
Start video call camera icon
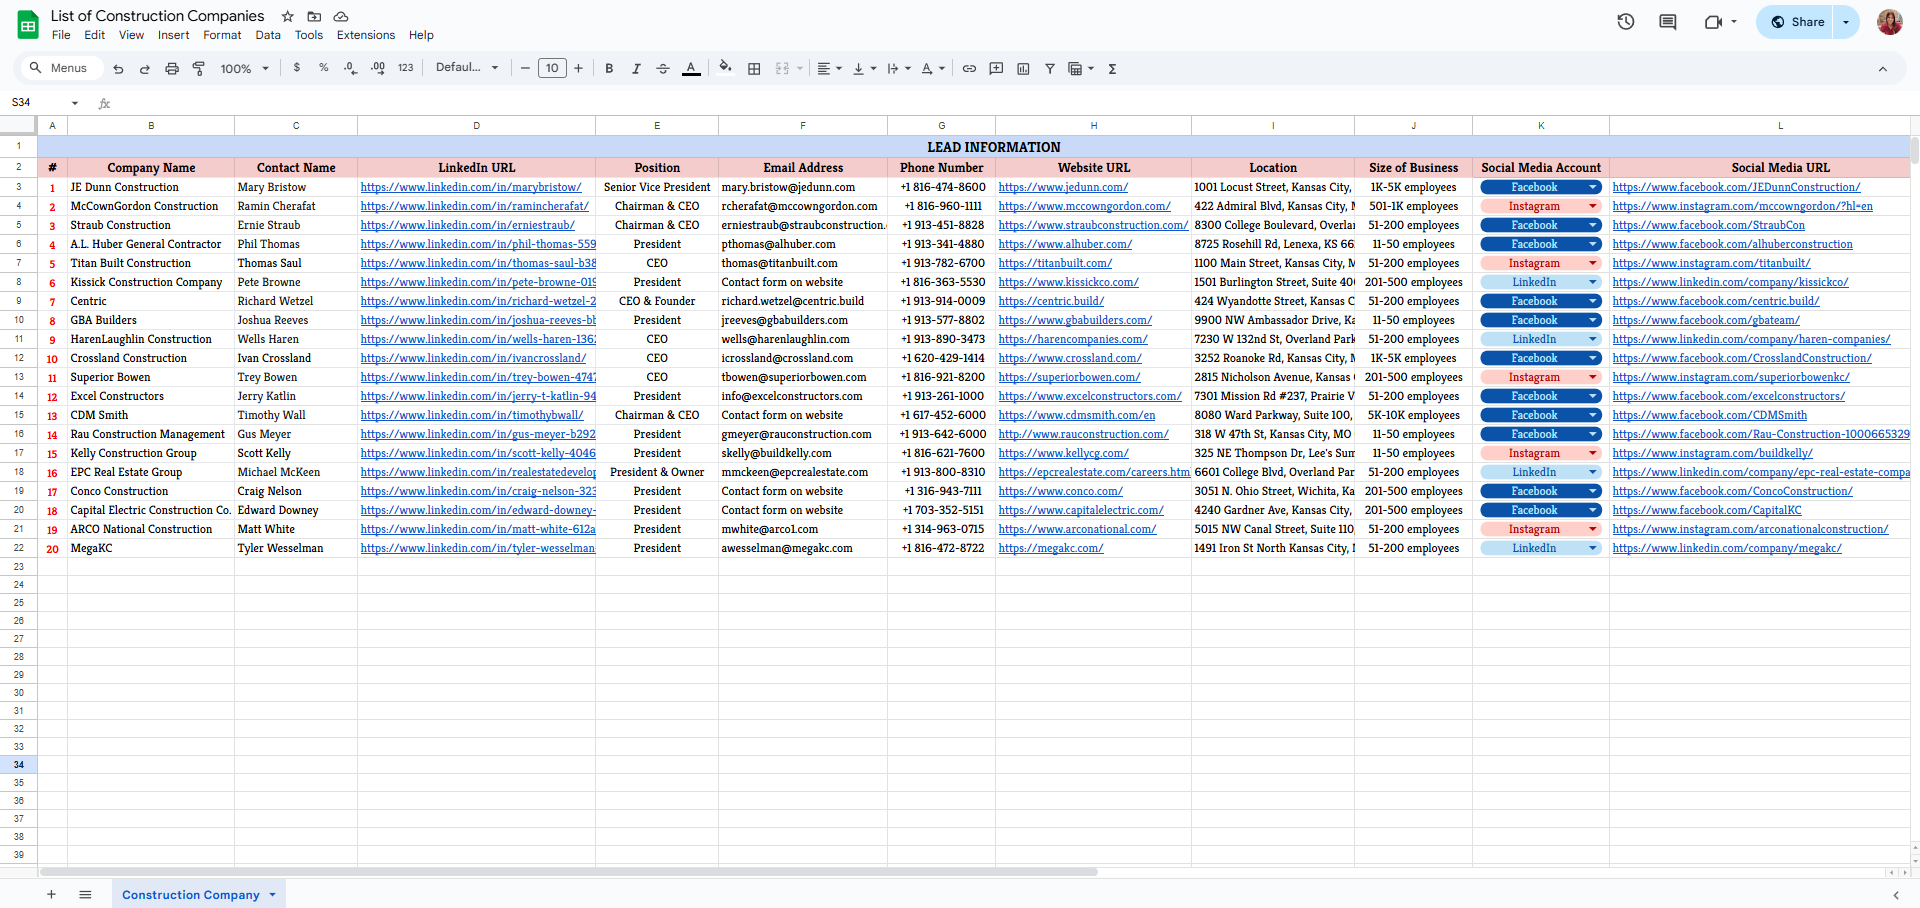point(1713,22)
